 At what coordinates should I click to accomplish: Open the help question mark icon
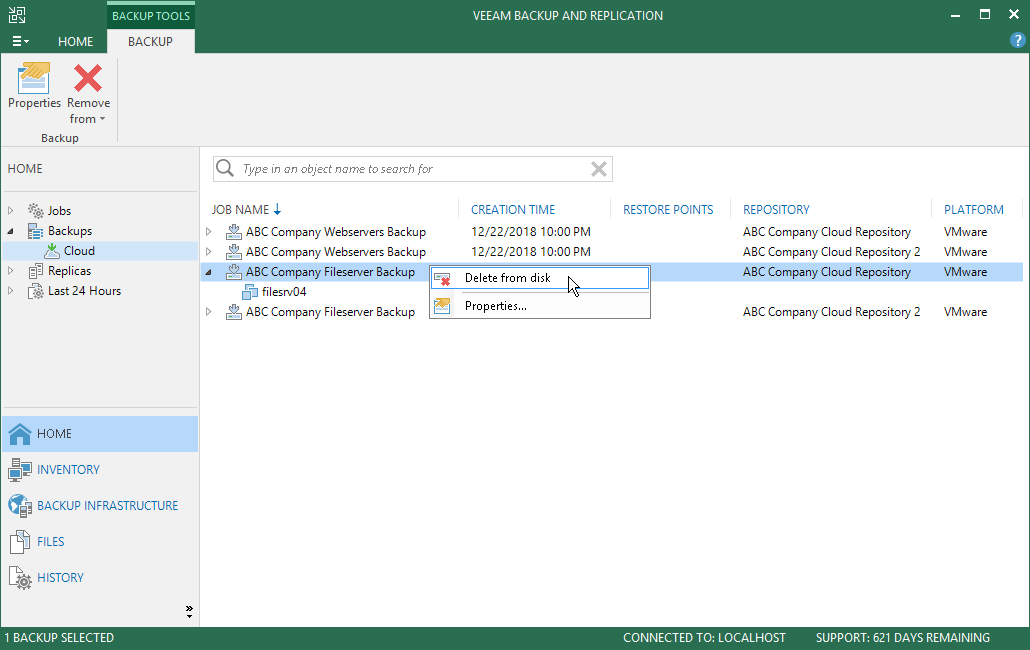[1017, 41]
